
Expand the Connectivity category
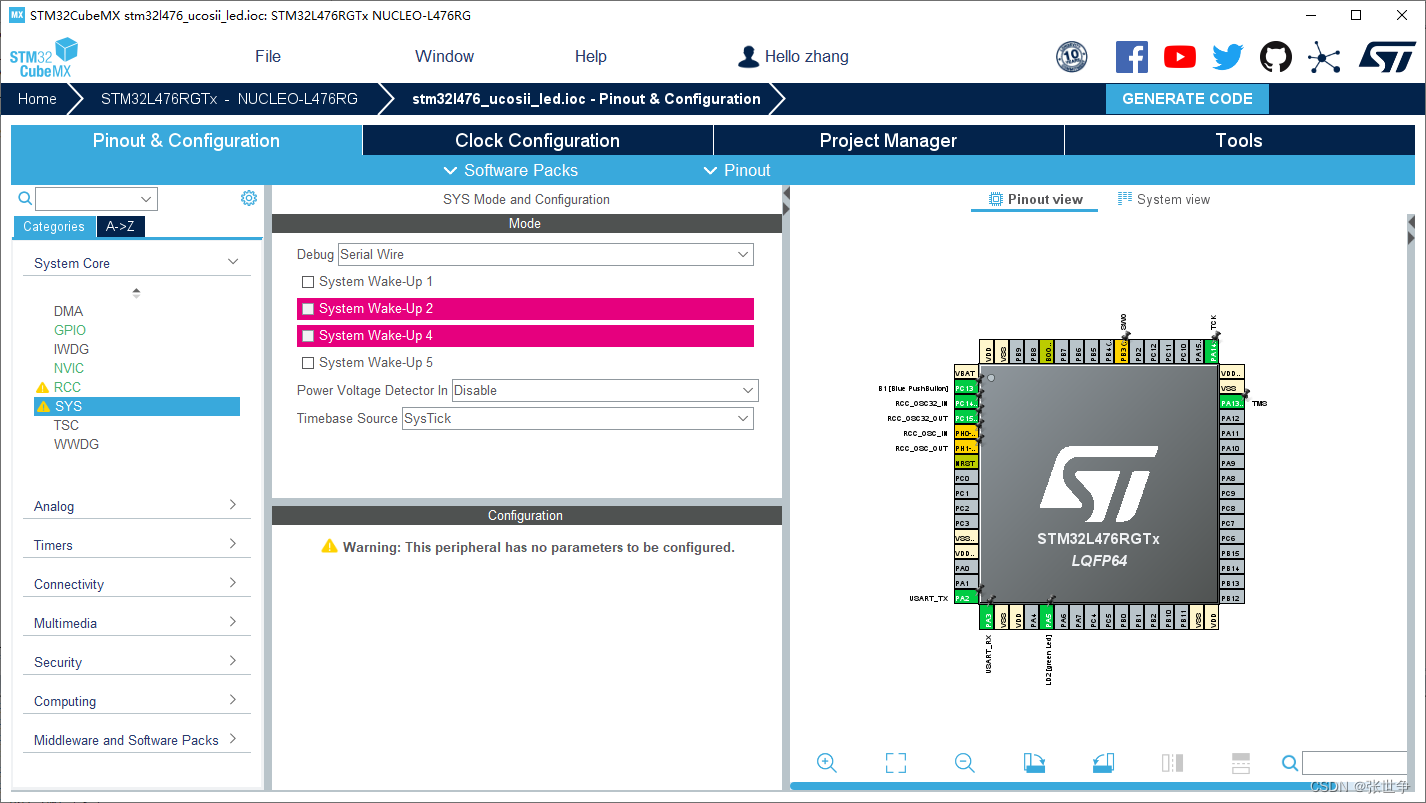point(137,584)
